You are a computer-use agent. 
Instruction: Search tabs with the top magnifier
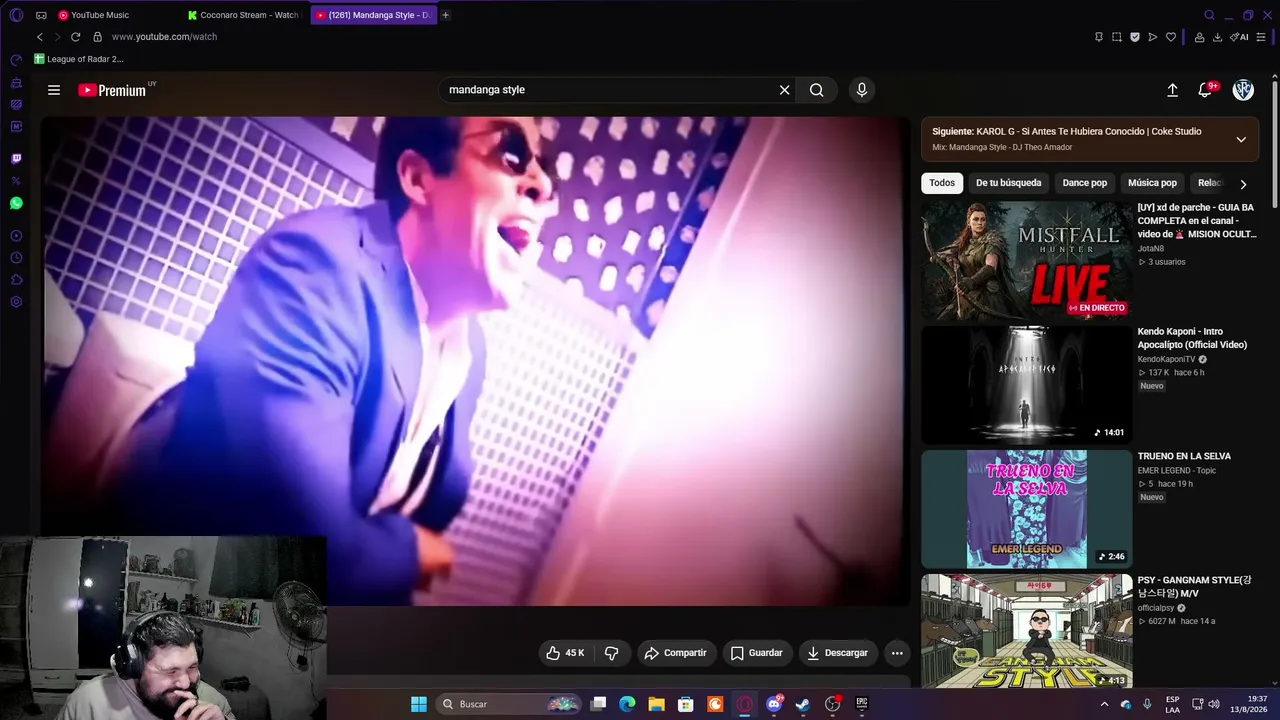point(1209,15)
